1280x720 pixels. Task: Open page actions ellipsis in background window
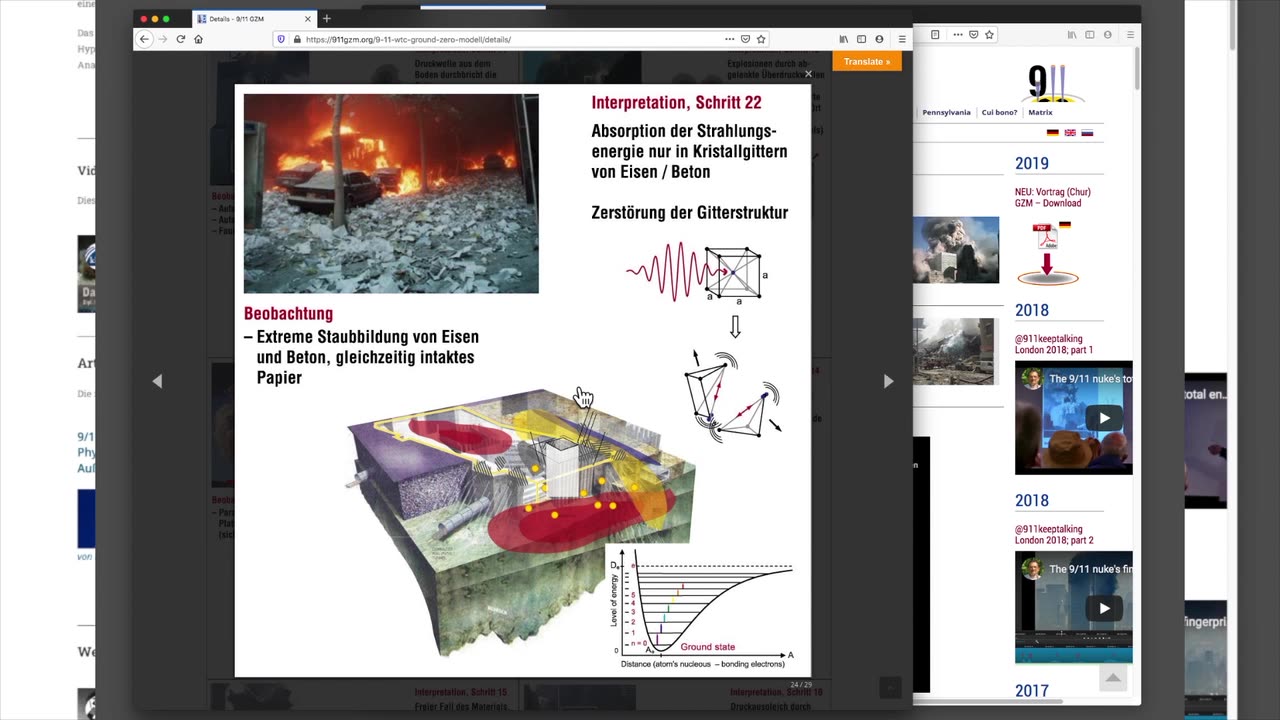pos(957,35)
